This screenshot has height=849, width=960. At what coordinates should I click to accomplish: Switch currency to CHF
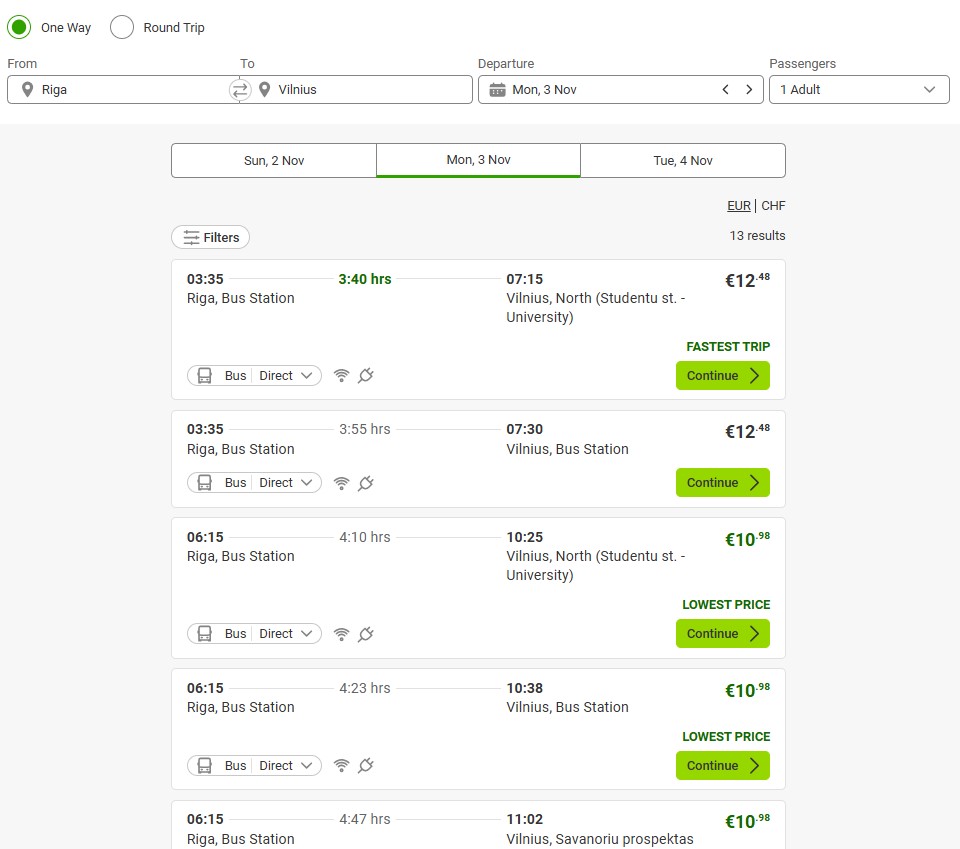click(x=773, y=206)
